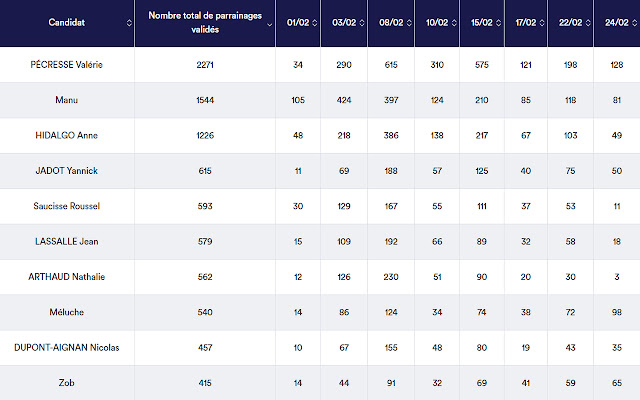Image resolution: width=640 pixels, height=400 pixels.
Task: Click the JADOT Yannick name cell
Action: point(68,171)
